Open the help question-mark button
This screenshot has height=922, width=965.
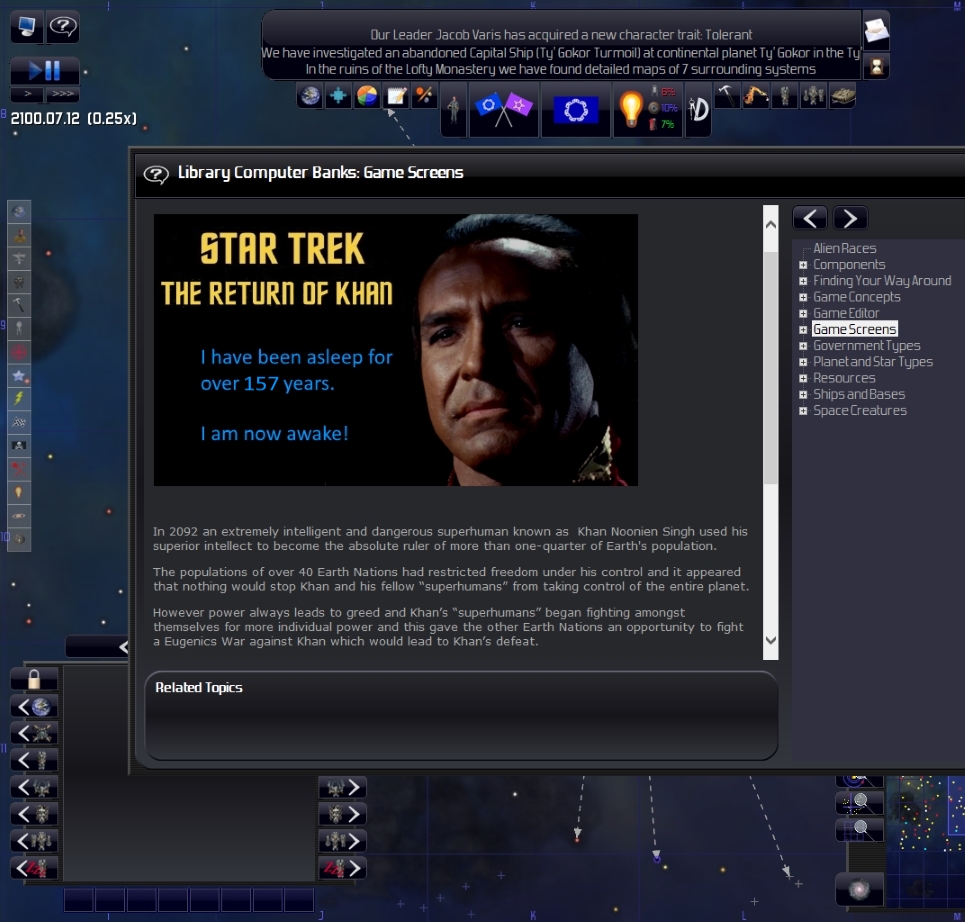(63, 26)
